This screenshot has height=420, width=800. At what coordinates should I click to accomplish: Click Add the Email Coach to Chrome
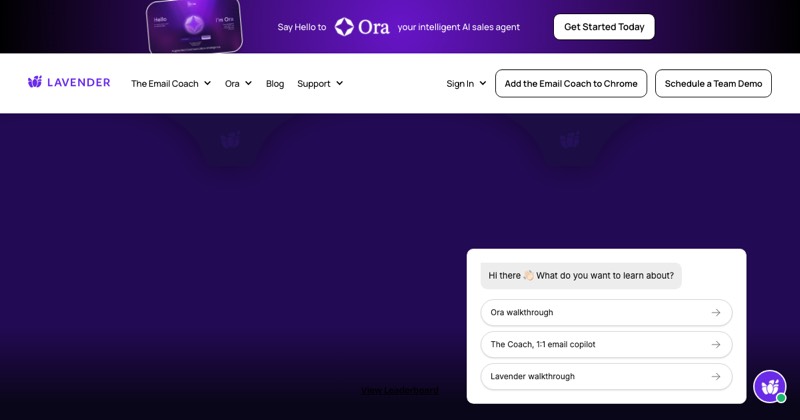pyautogui.click(x=571, y=83)
